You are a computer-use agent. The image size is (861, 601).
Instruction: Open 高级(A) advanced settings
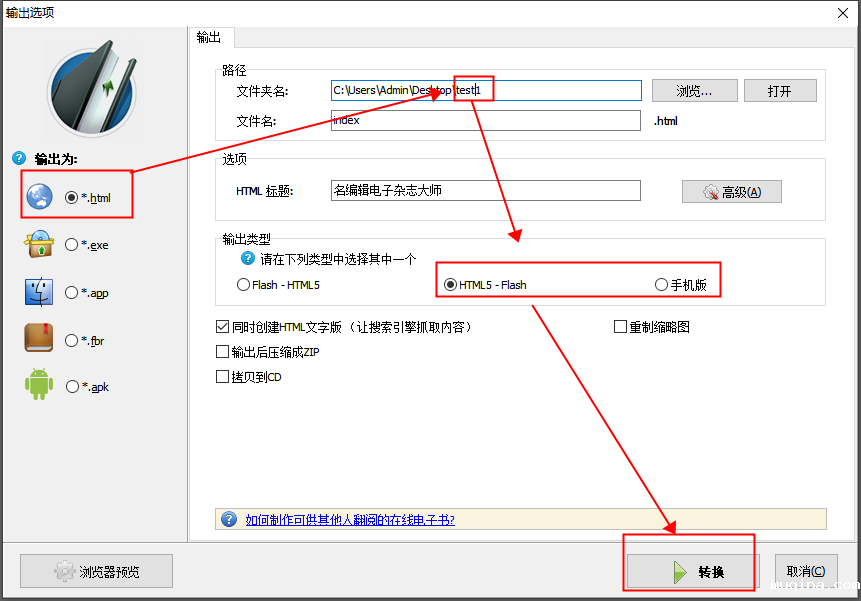tap(731, 192)
